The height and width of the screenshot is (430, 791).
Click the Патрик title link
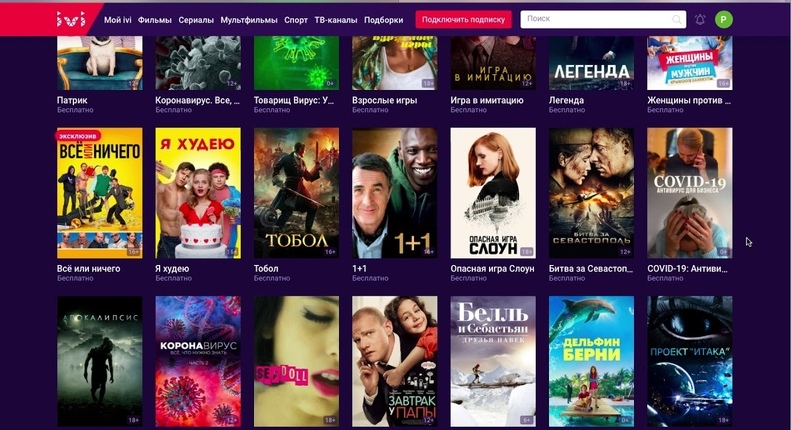coord(72,100)
